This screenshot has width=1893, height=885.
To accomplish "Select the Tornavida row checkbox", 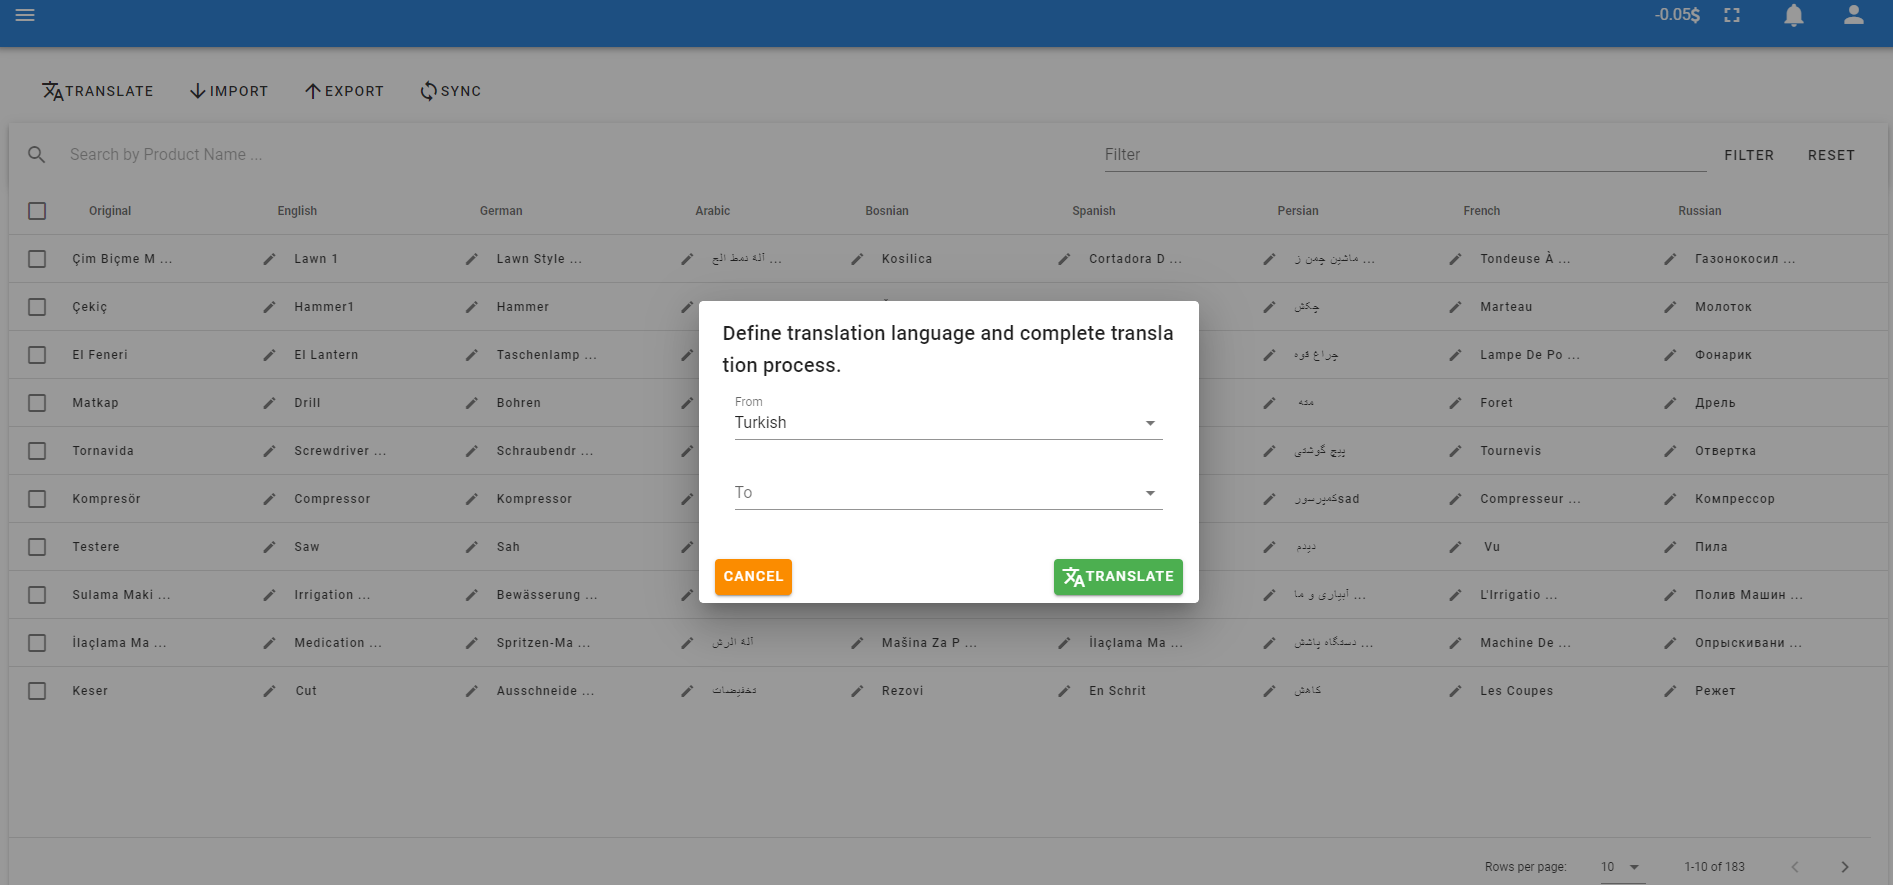I will (x=37, y=451).
